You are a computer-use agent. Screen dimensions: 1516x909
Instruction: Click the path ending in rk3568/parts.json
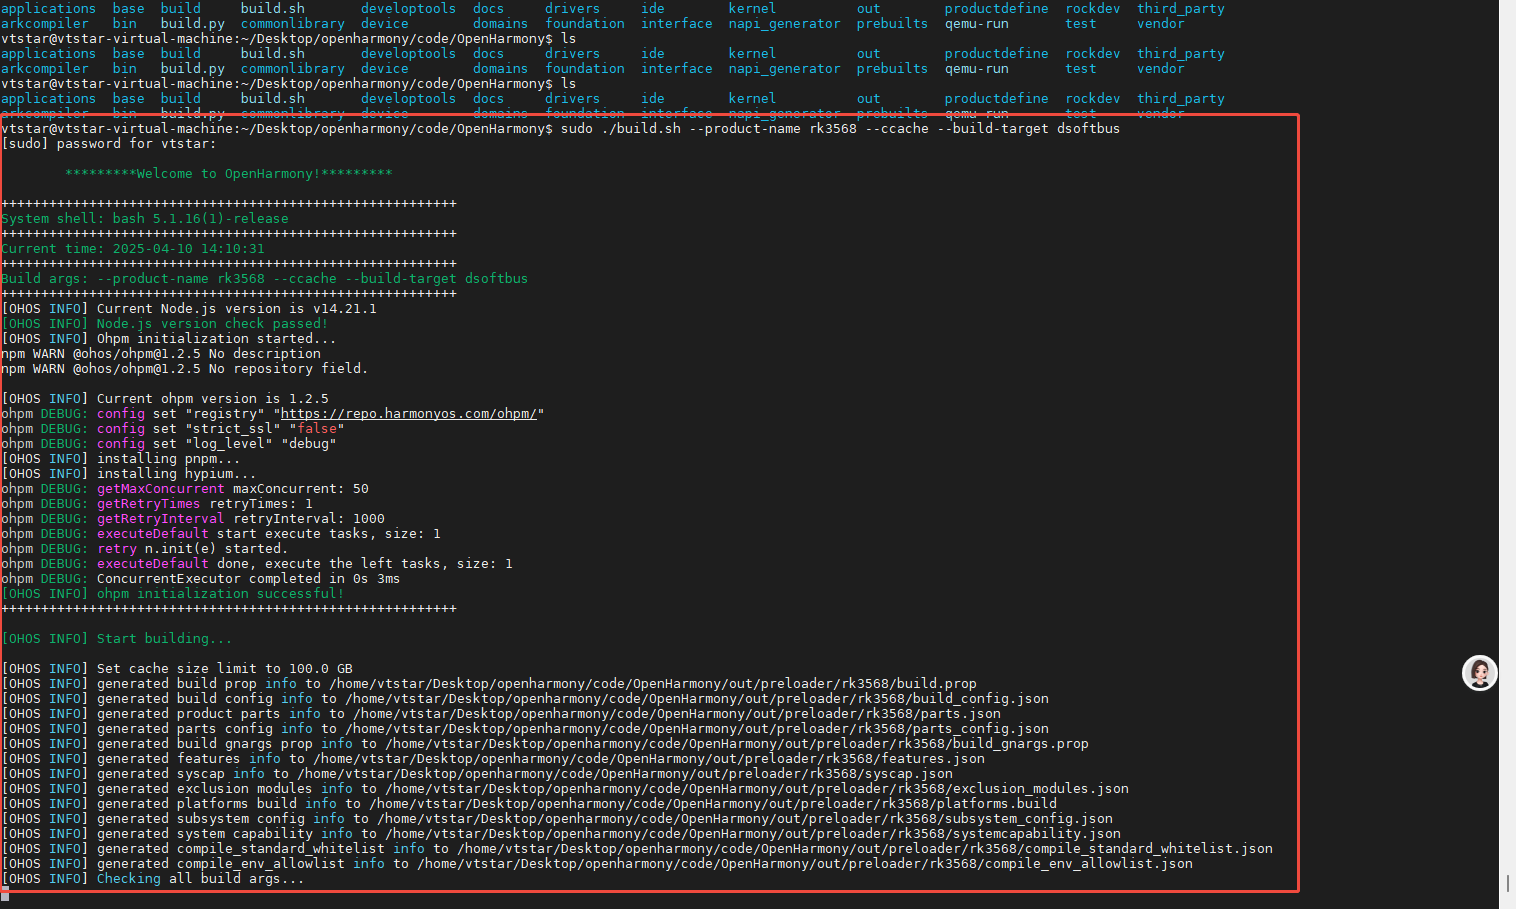click(x=677, y=713)
